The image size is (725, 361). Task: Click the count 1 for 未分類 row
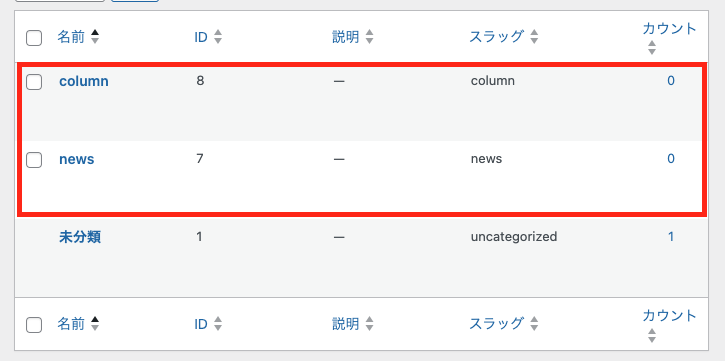coord(670,237)
